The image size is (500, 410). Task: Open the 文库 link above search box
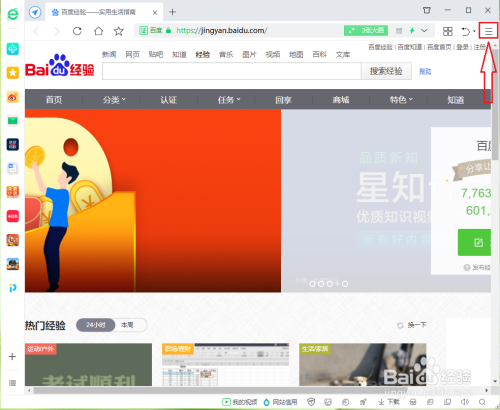[x=343, y=54]
